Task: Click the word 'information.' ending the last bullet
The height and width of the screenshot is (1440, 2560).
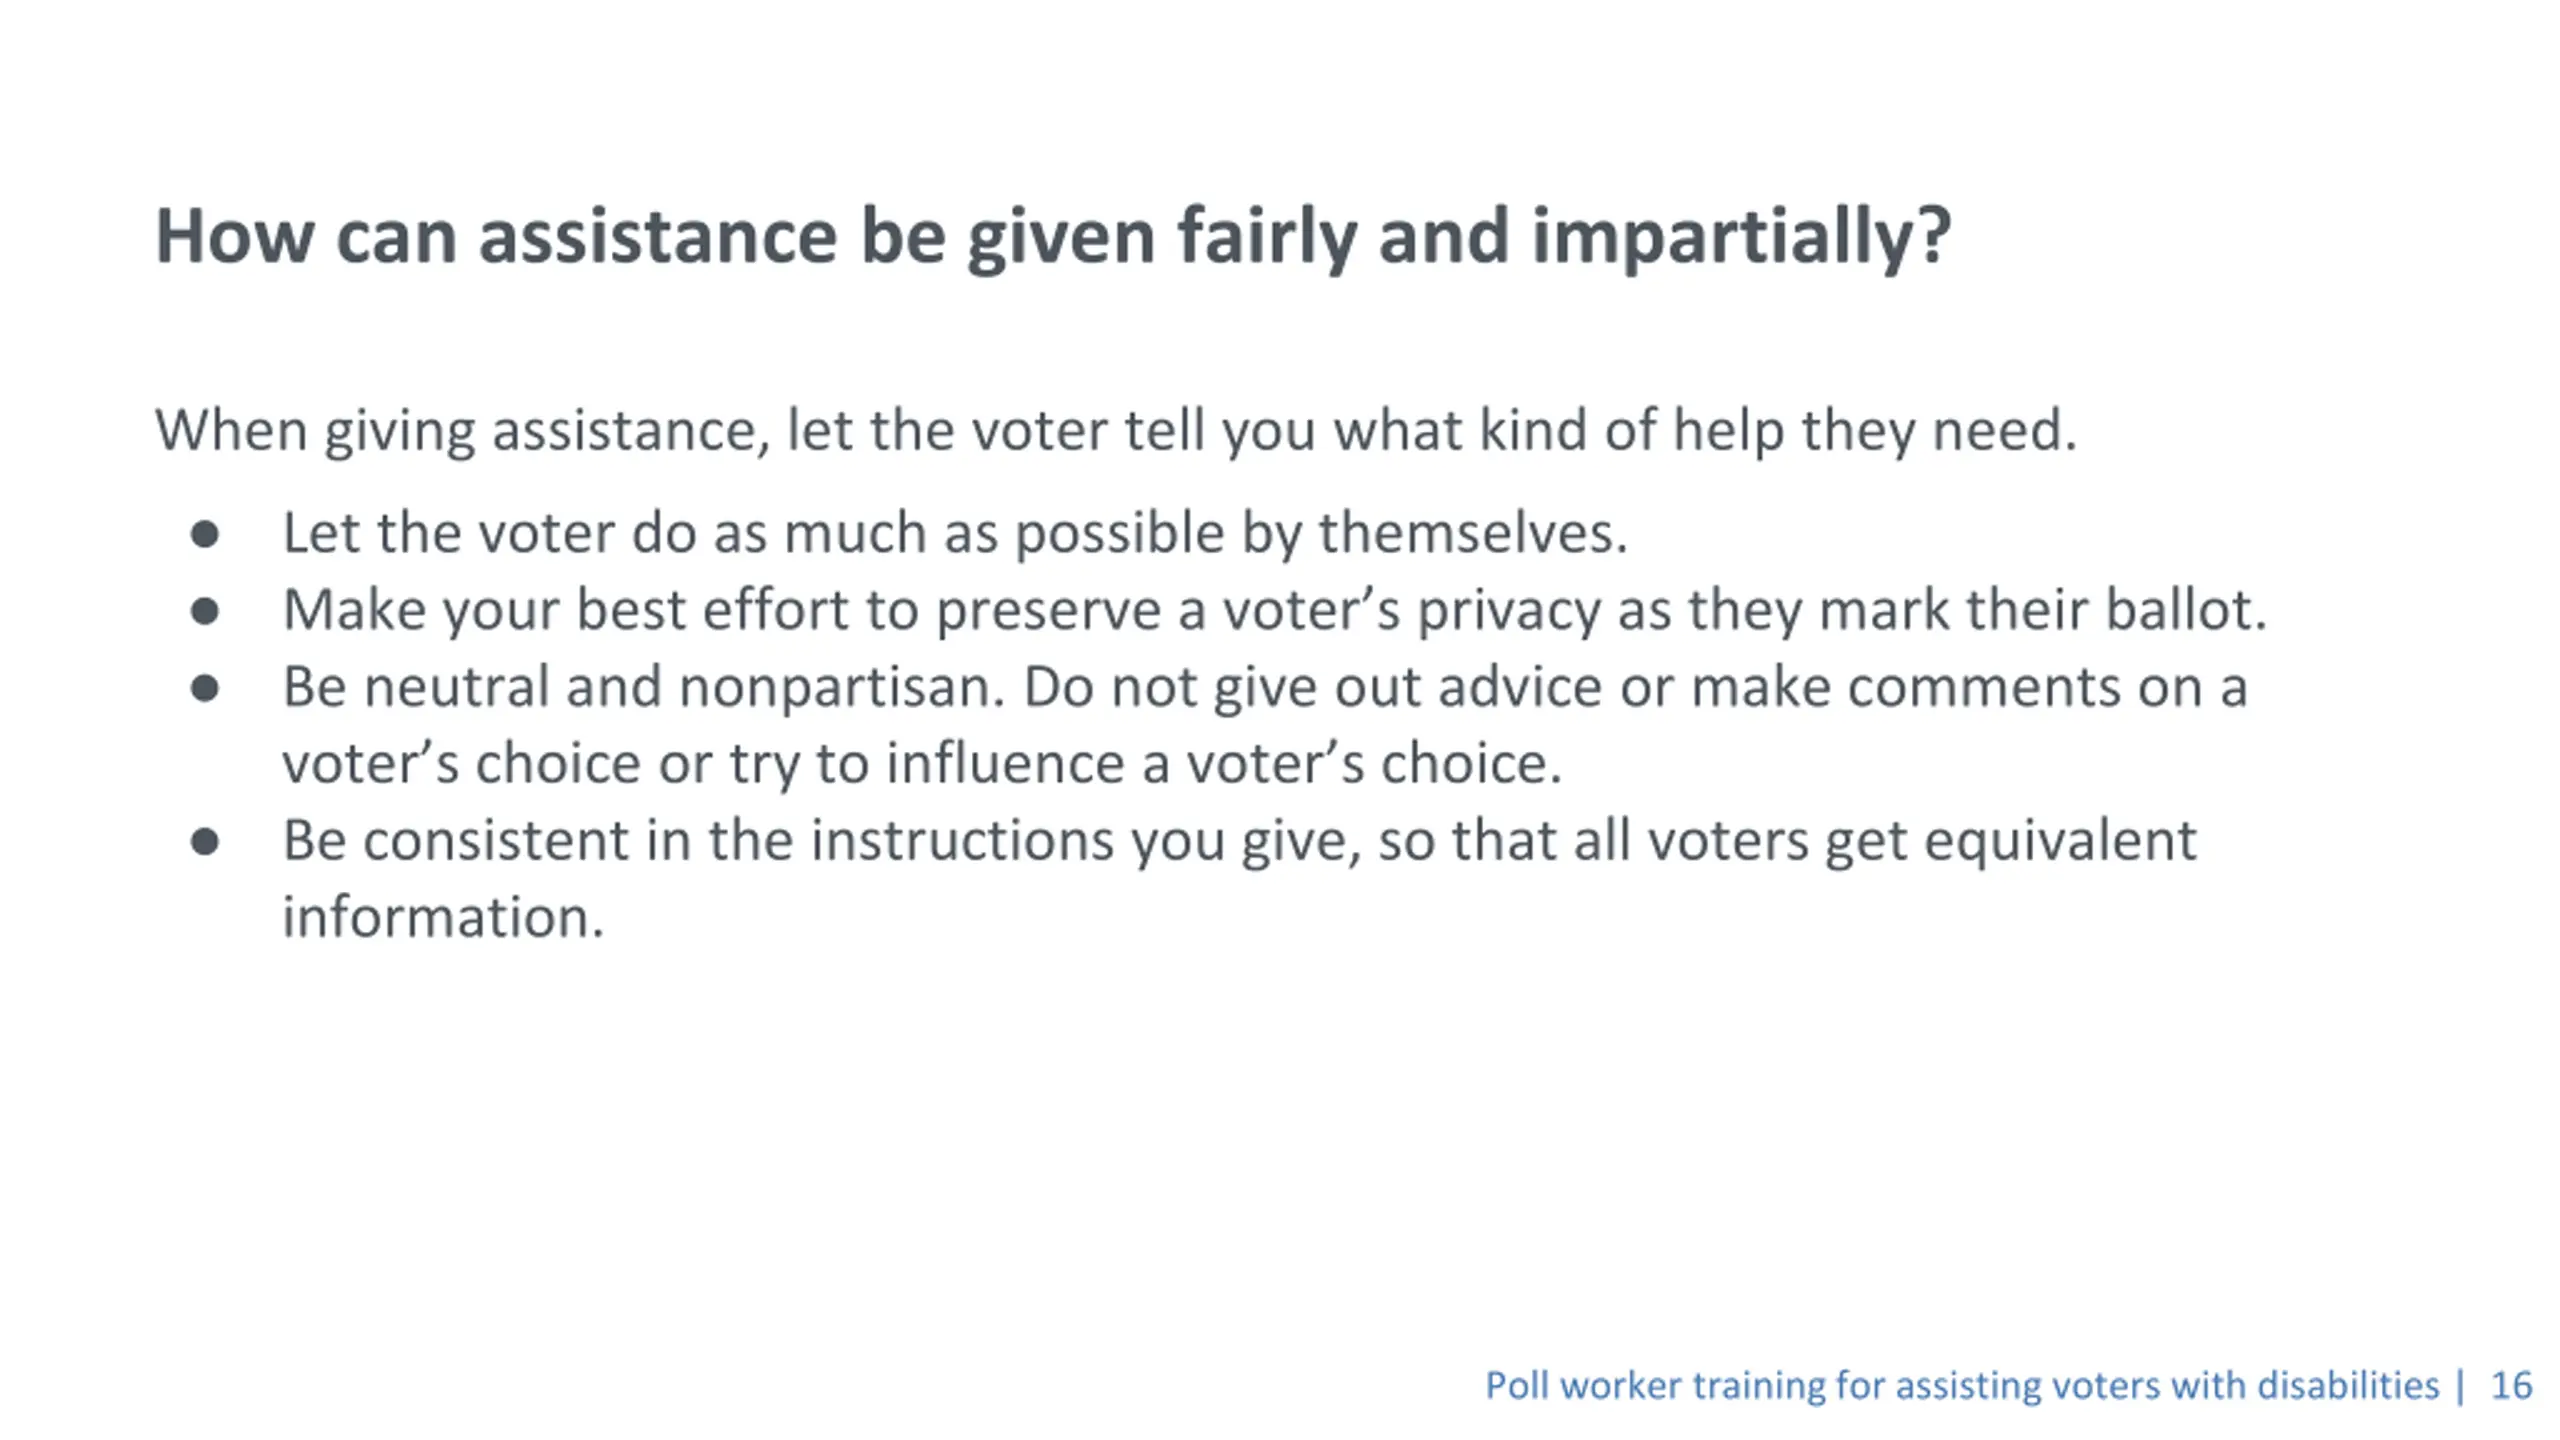Action: [443, 917]
